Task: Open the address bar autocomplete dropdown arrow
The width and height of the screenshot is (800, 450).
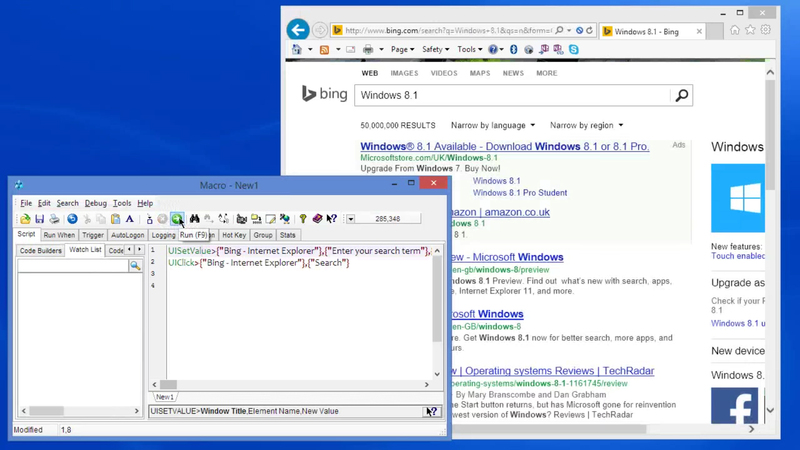Action: click(x=569, y=31)
